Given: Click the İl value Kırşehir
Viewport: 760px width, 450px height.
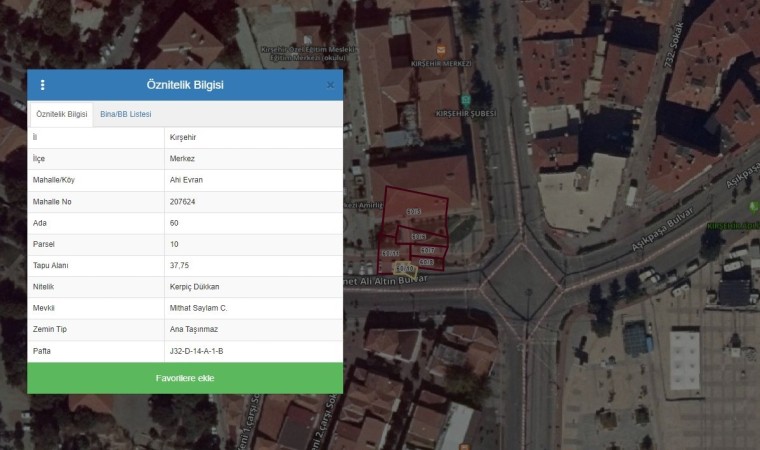Looking at the screenshot, I should point(185,137).
